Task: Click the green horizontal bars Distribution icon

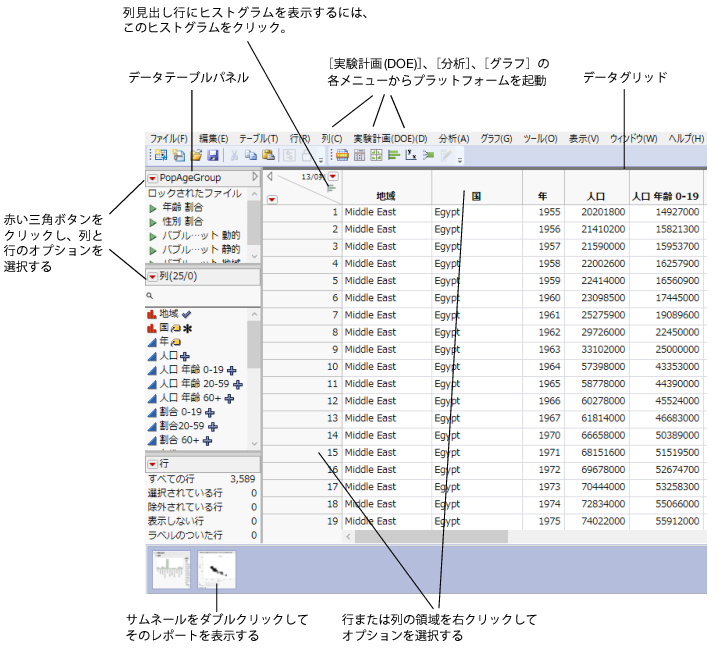Action: tap(393, 155)
